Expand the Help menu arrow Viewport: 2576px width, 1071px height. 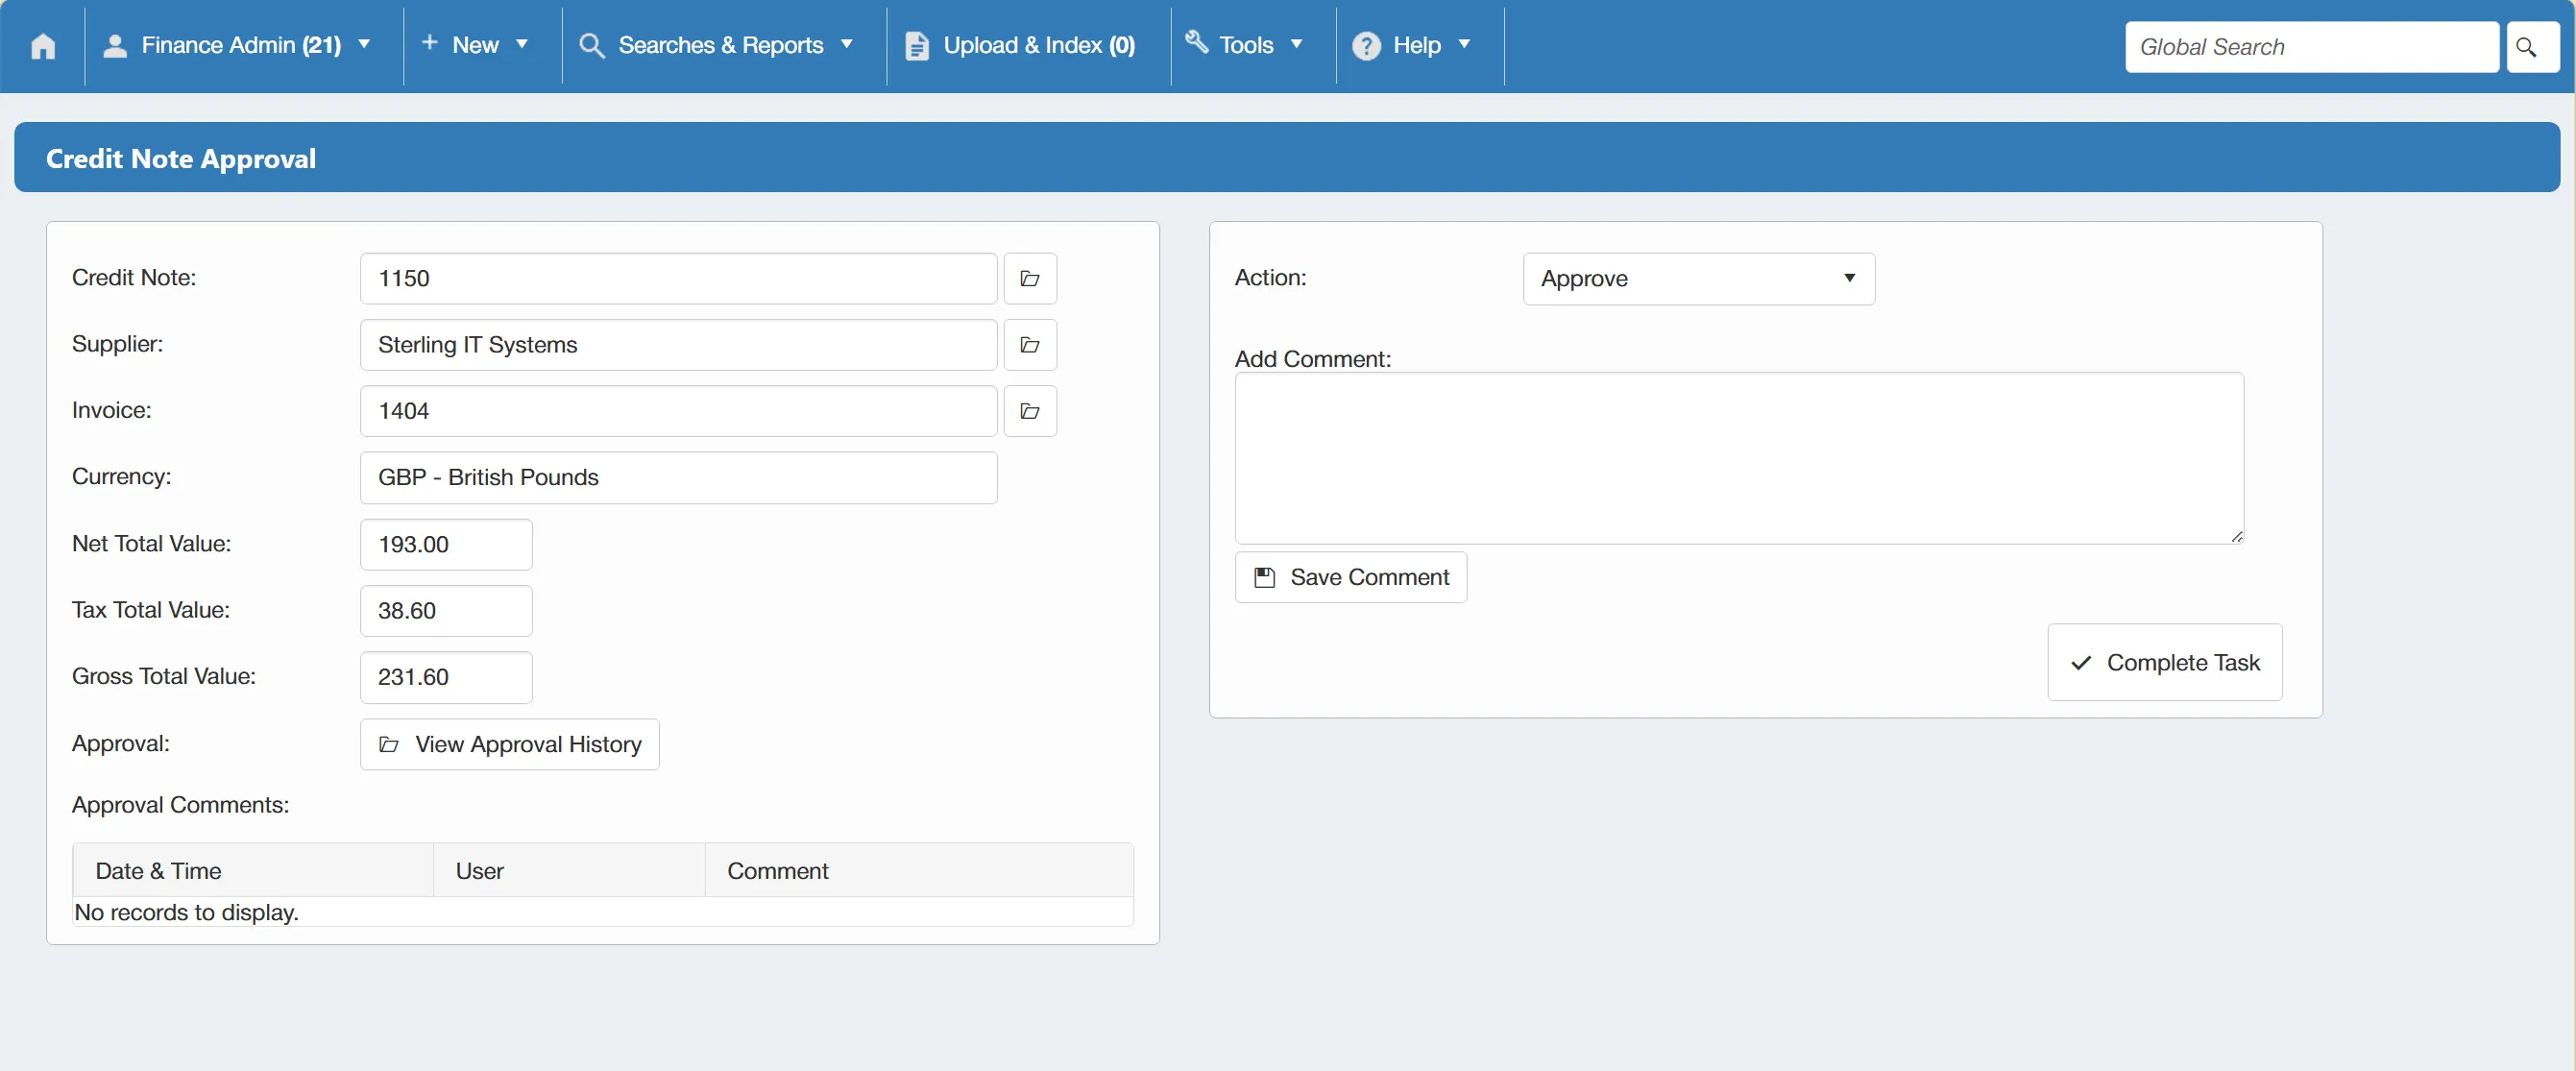click(x=1464, y=45)
